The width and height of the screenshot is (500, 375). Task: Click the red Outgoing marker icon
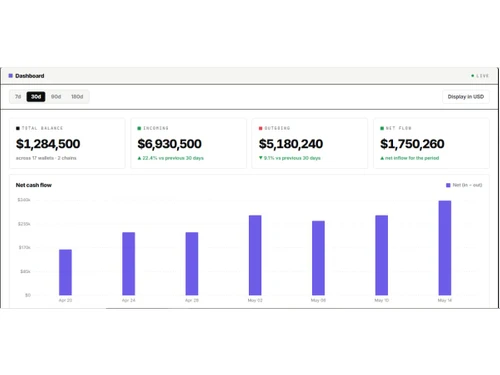coord(261,128)
